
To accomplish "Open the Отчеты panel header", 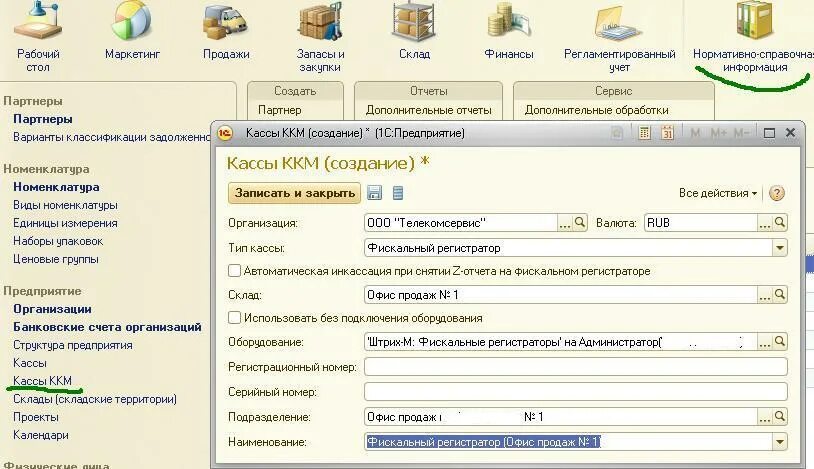I will point(428,91).
